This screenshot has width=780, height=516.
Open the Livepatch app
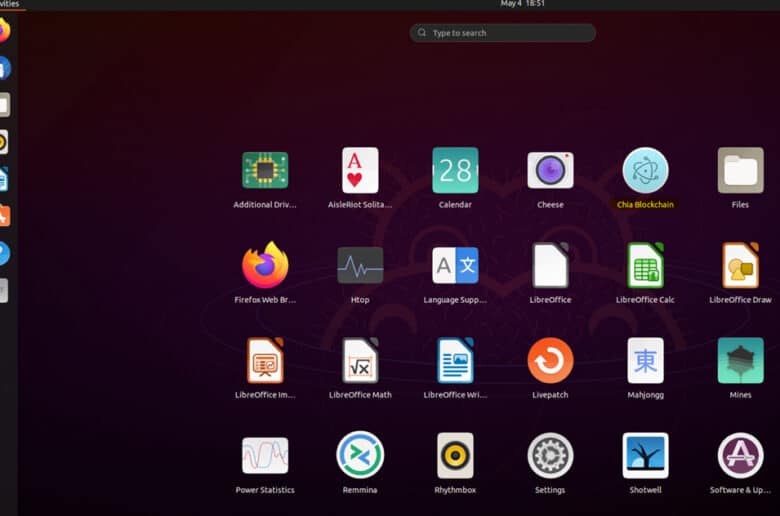pos(550,360)
